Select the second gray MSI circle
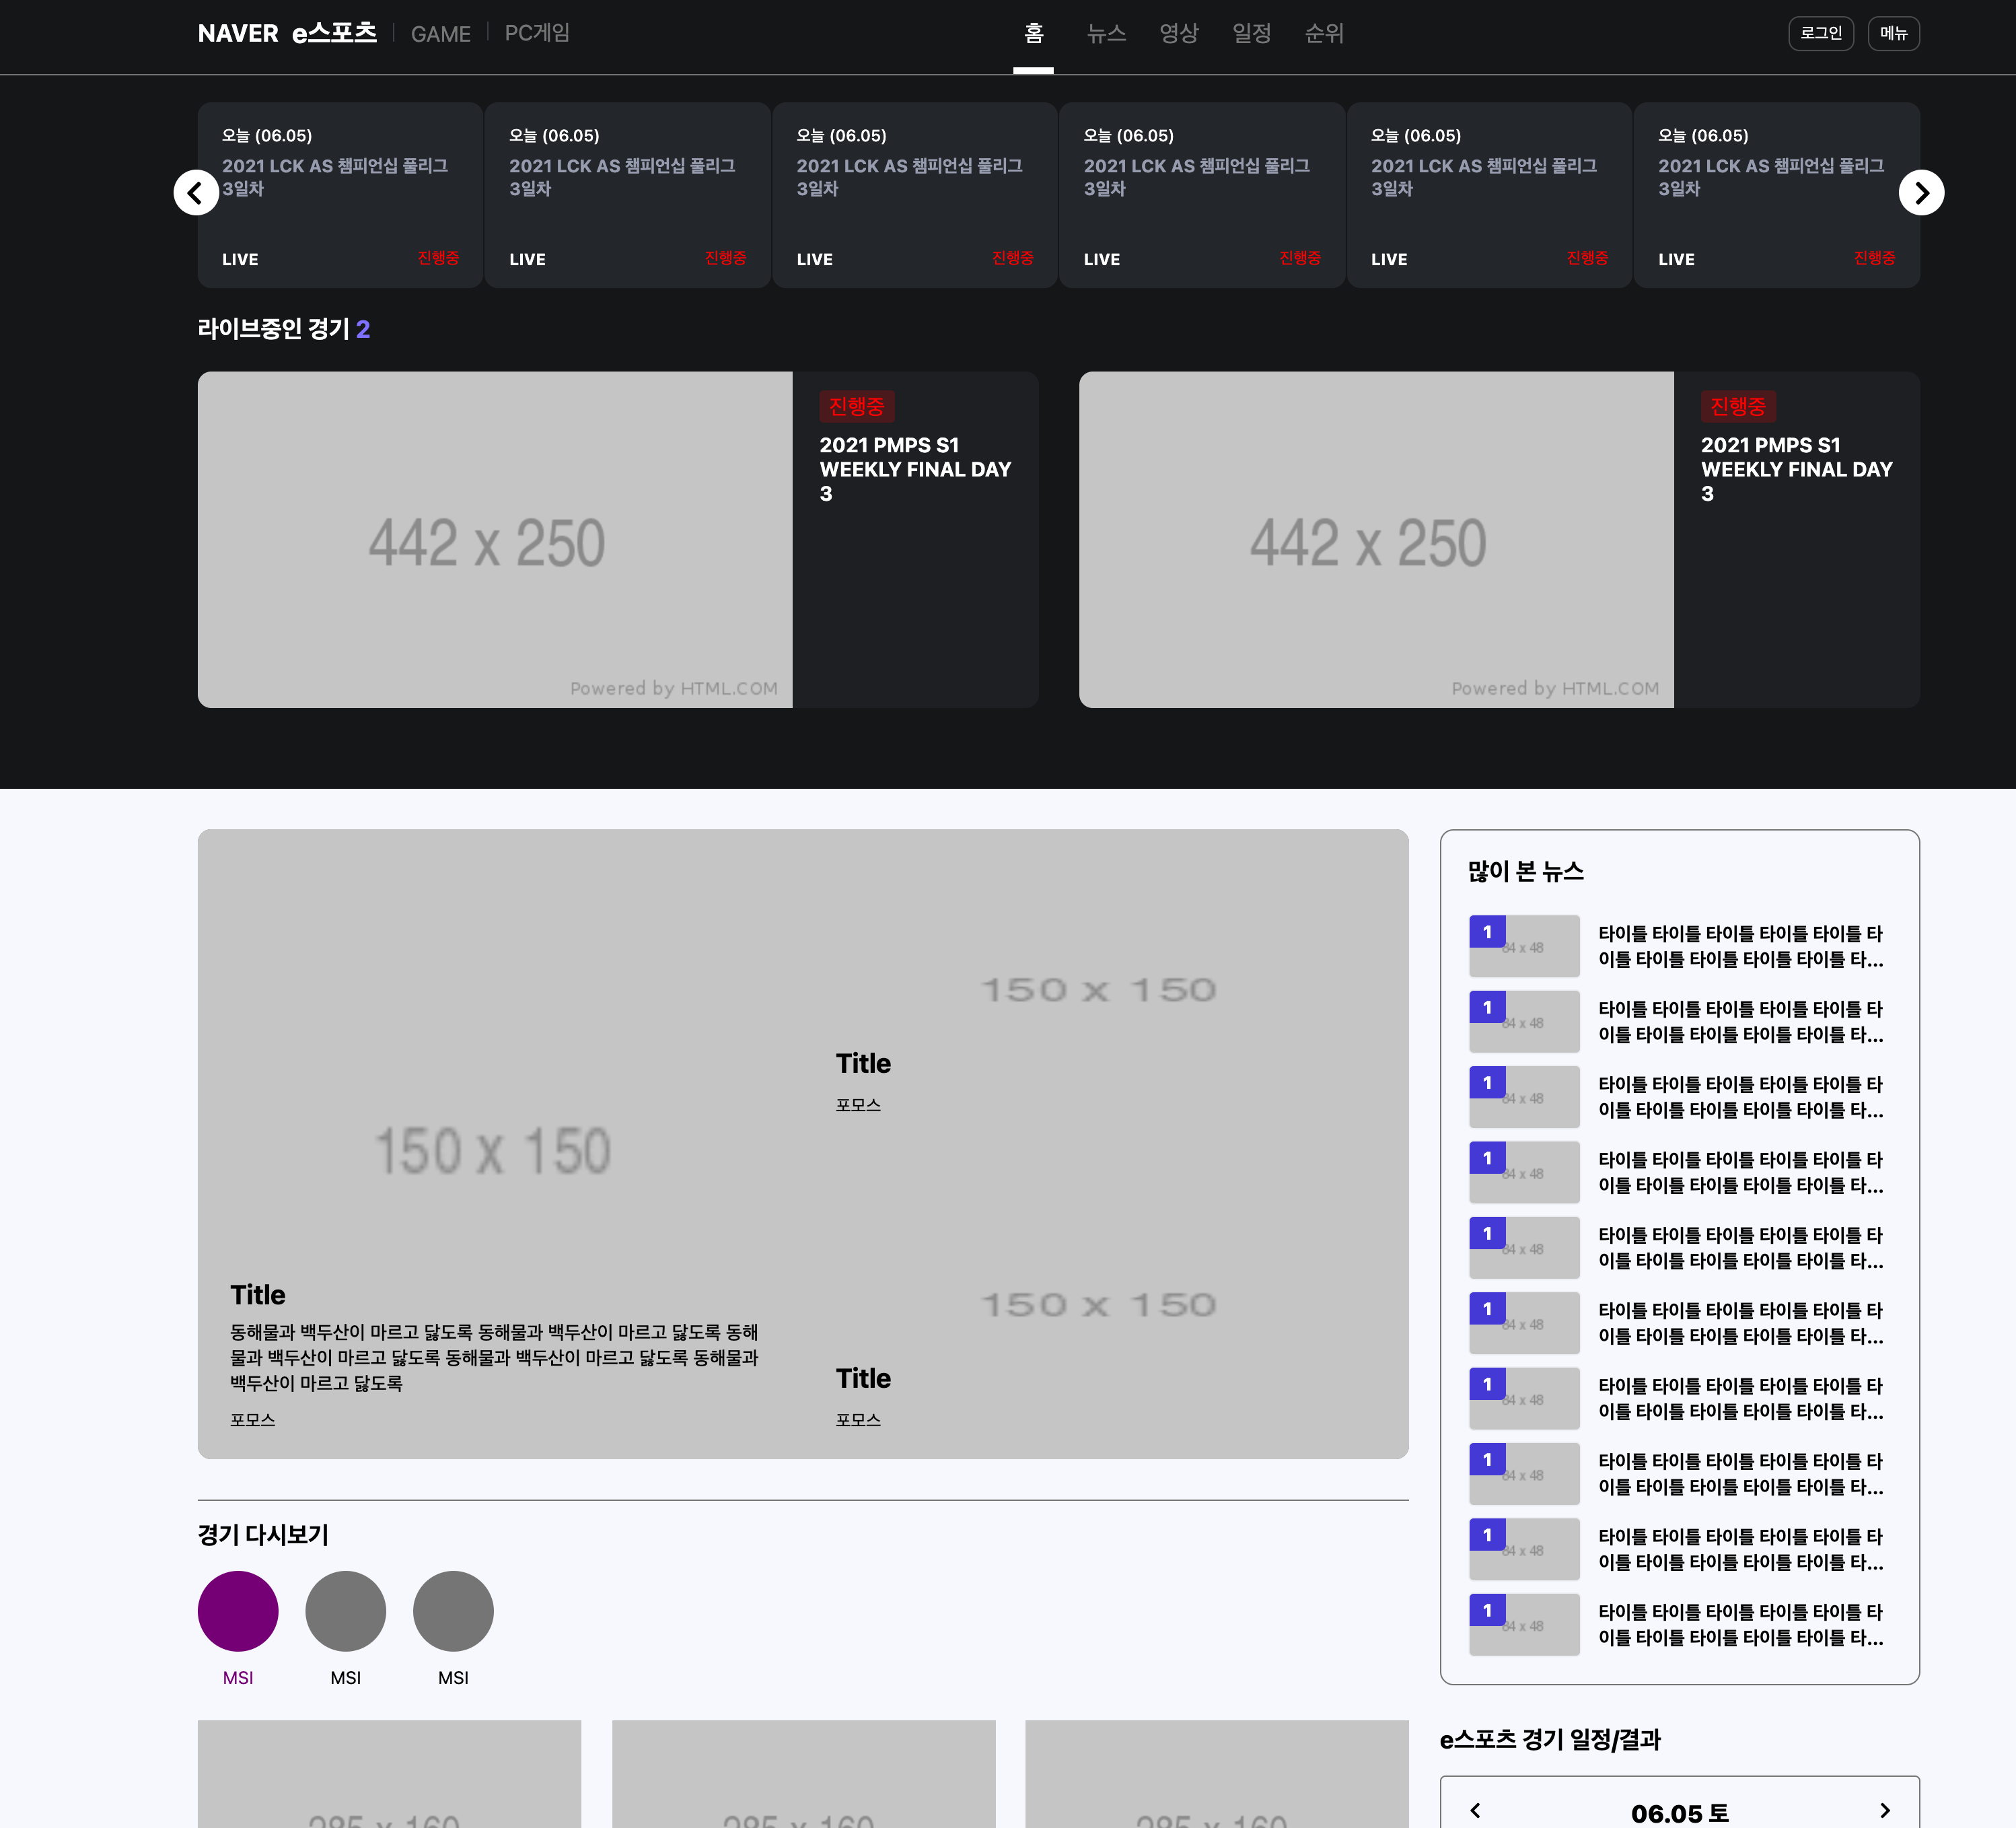Viewport: 2016px width, 1828px height. 345,1611
